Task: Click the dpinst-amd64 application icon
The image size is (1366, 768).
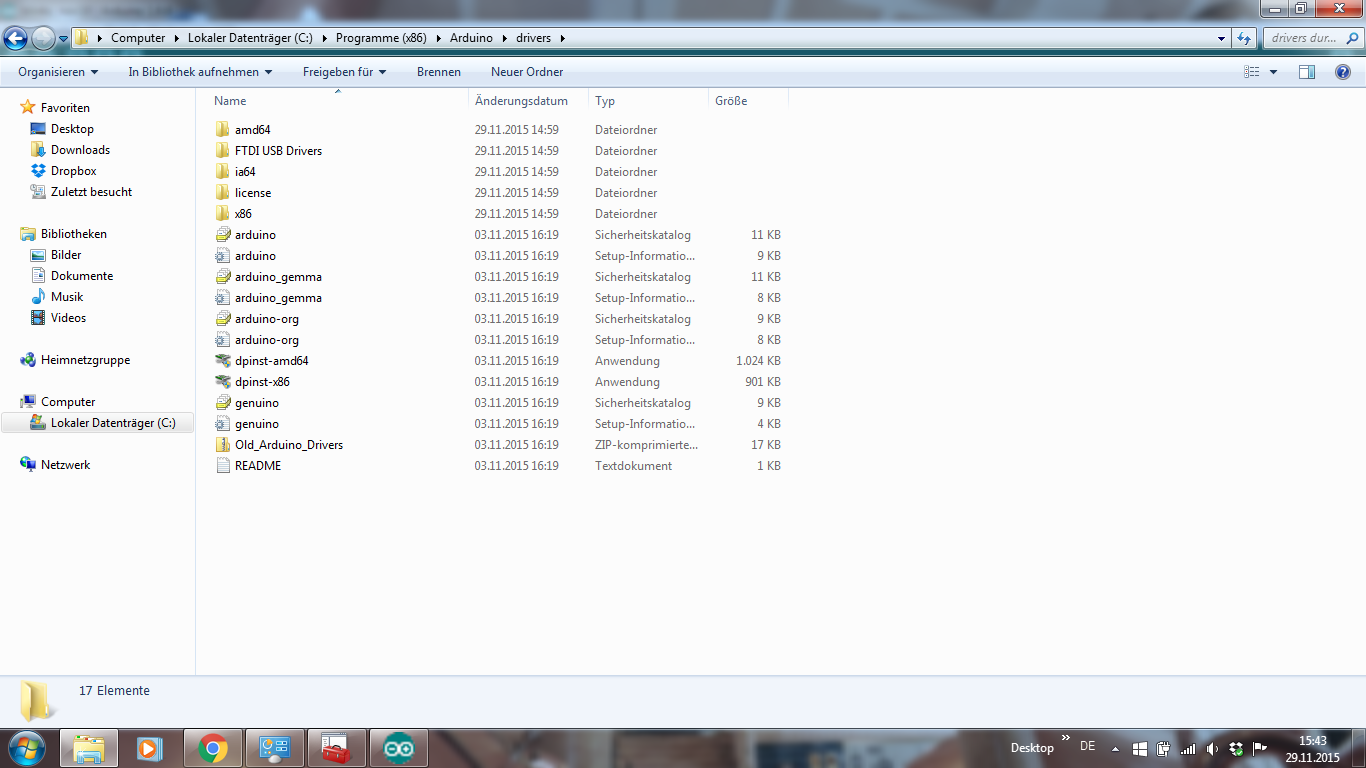Action: [223, 361]
